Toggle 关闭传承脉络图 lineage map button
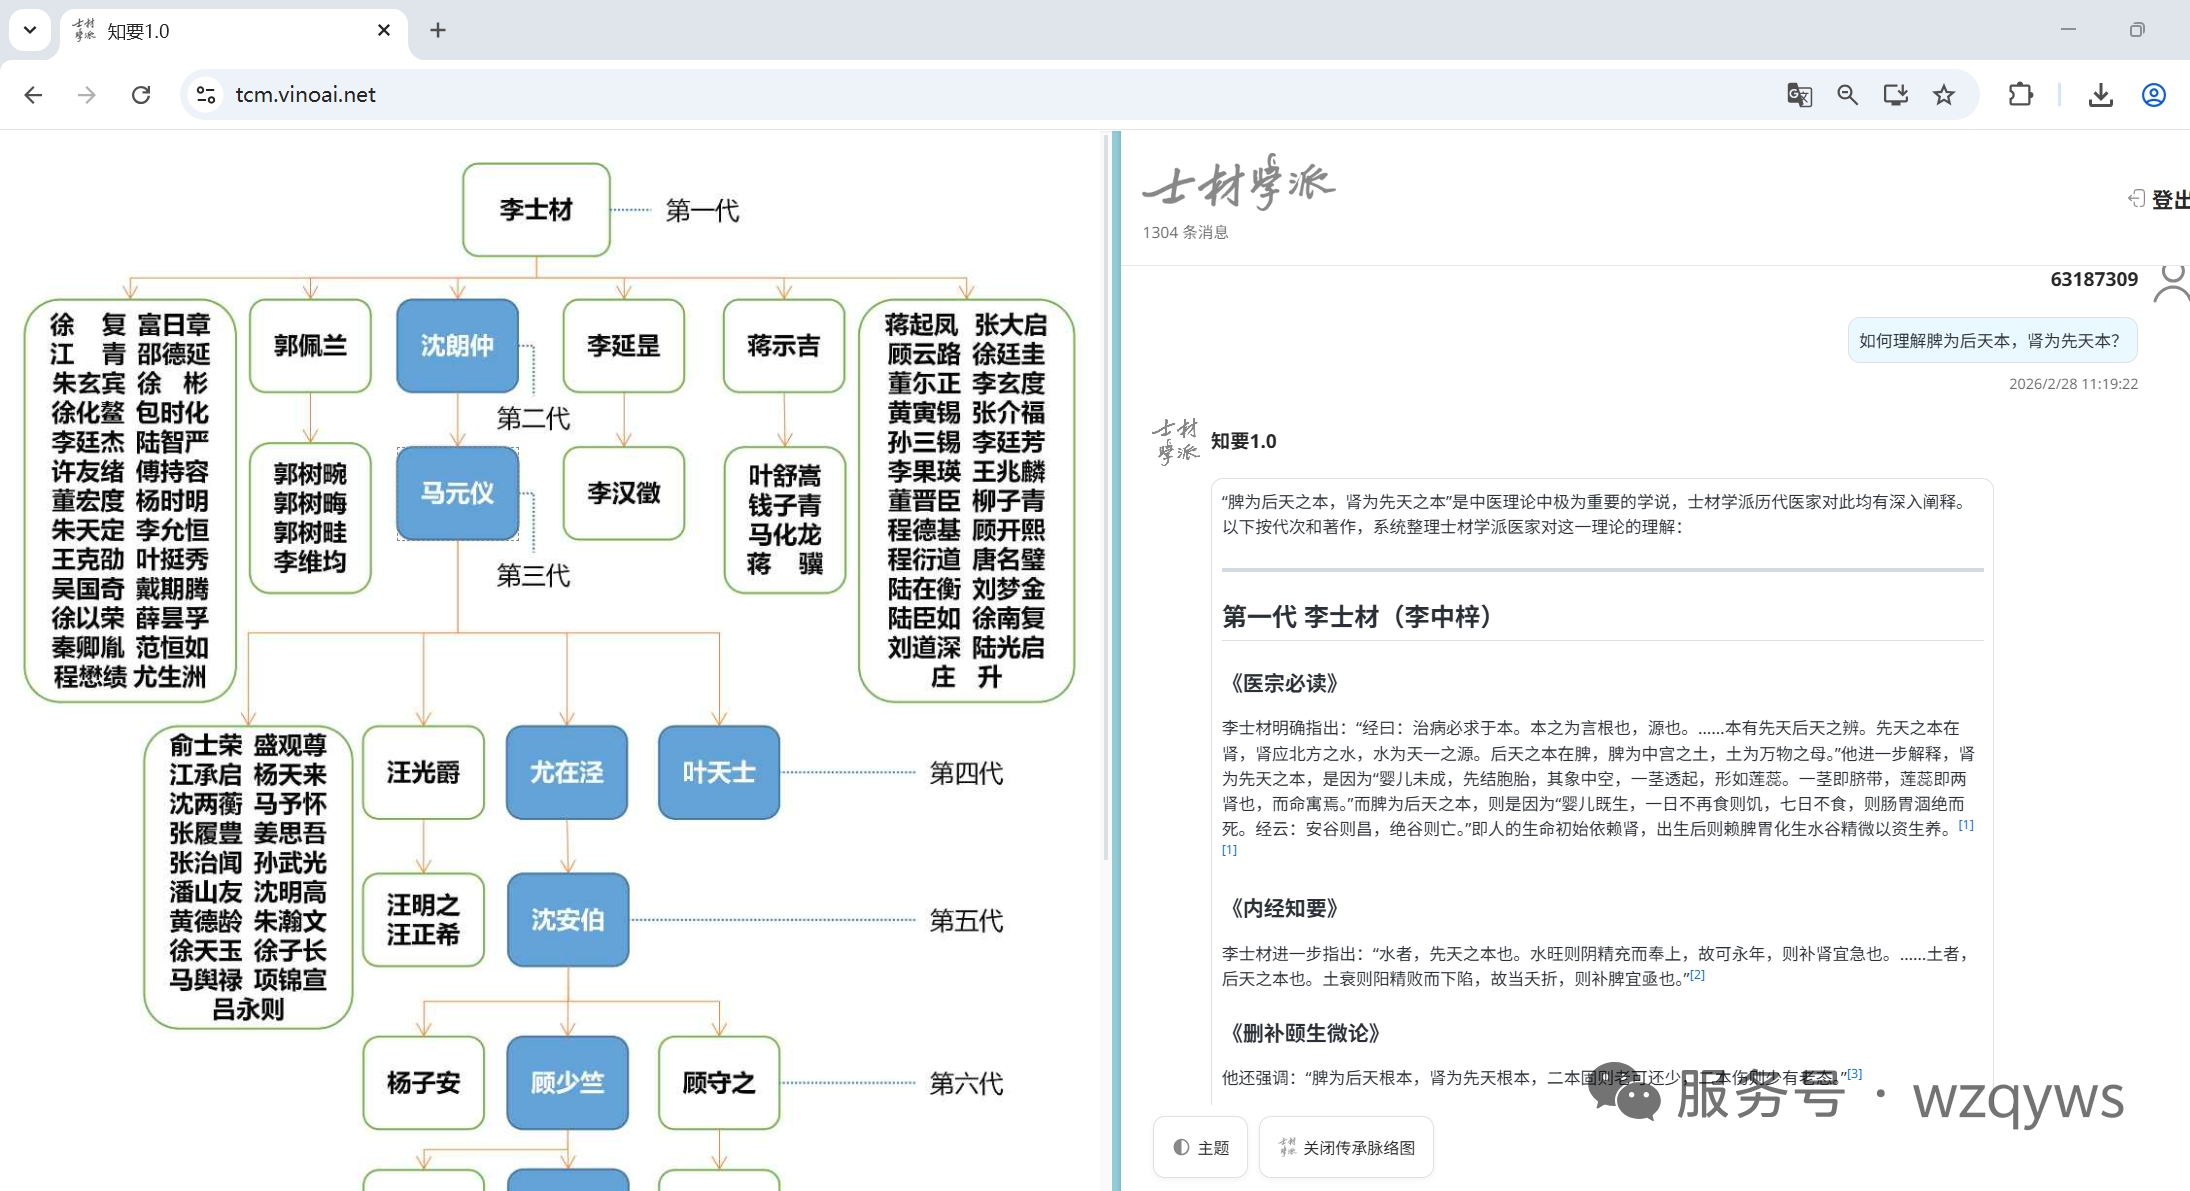Screen dimensions: 2190x1191 coord(1346,1147)
